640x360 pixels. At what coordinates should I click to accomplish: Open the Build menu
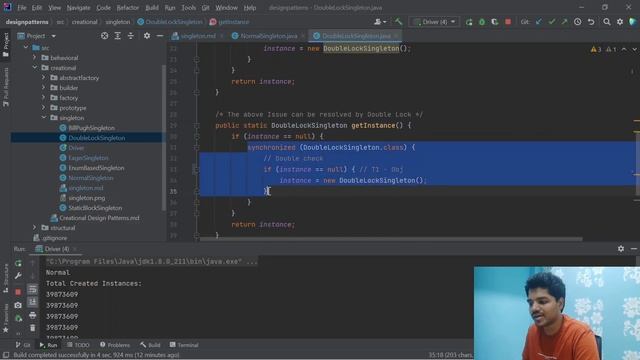tap(152, 8)
